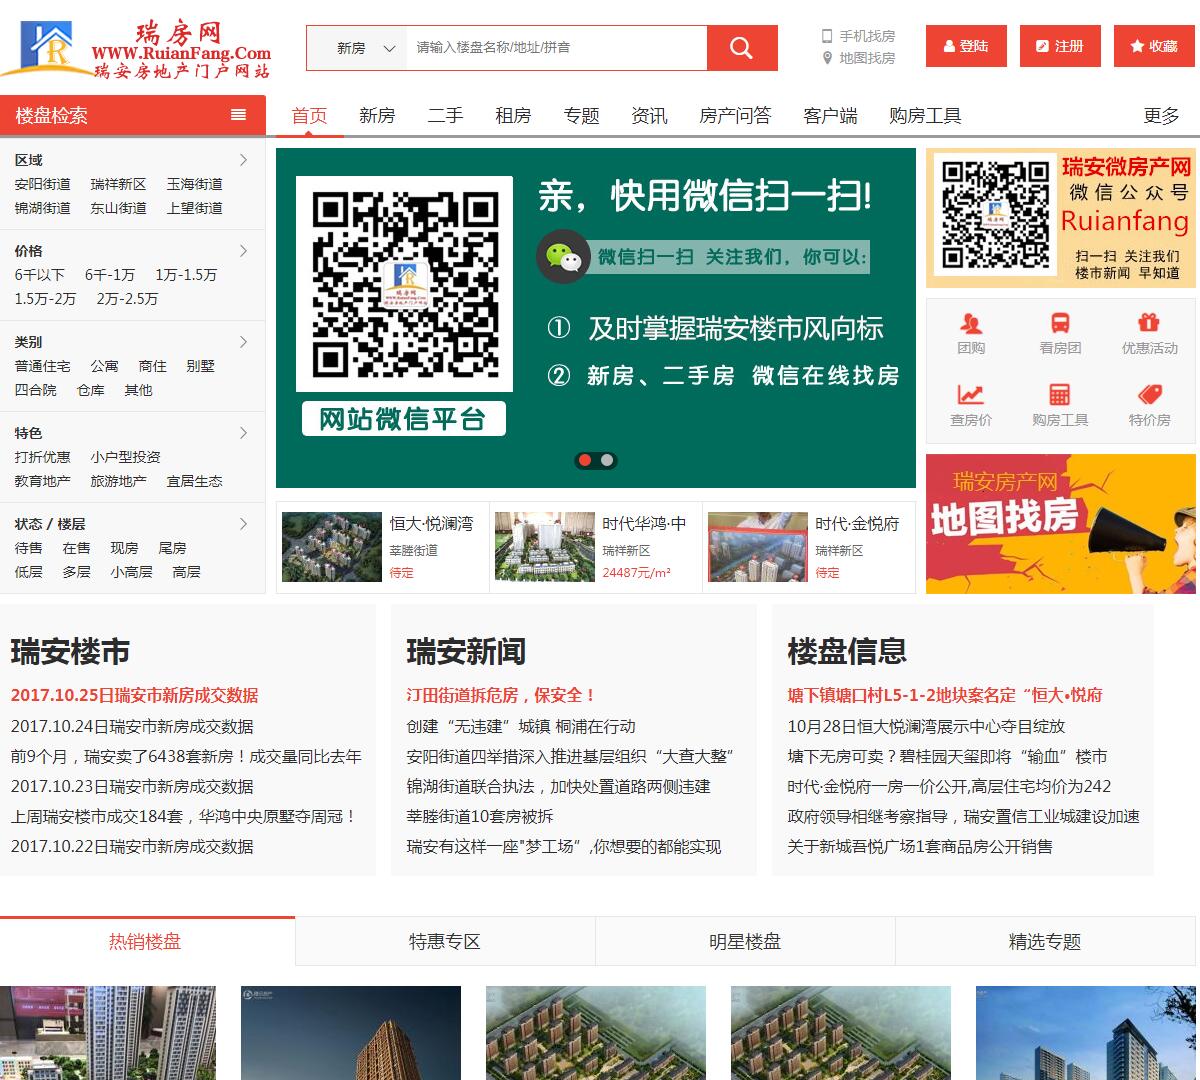Open the 二手 nav item
The width and height of the screenshot is (1200, 1080).
click(445, 116)
